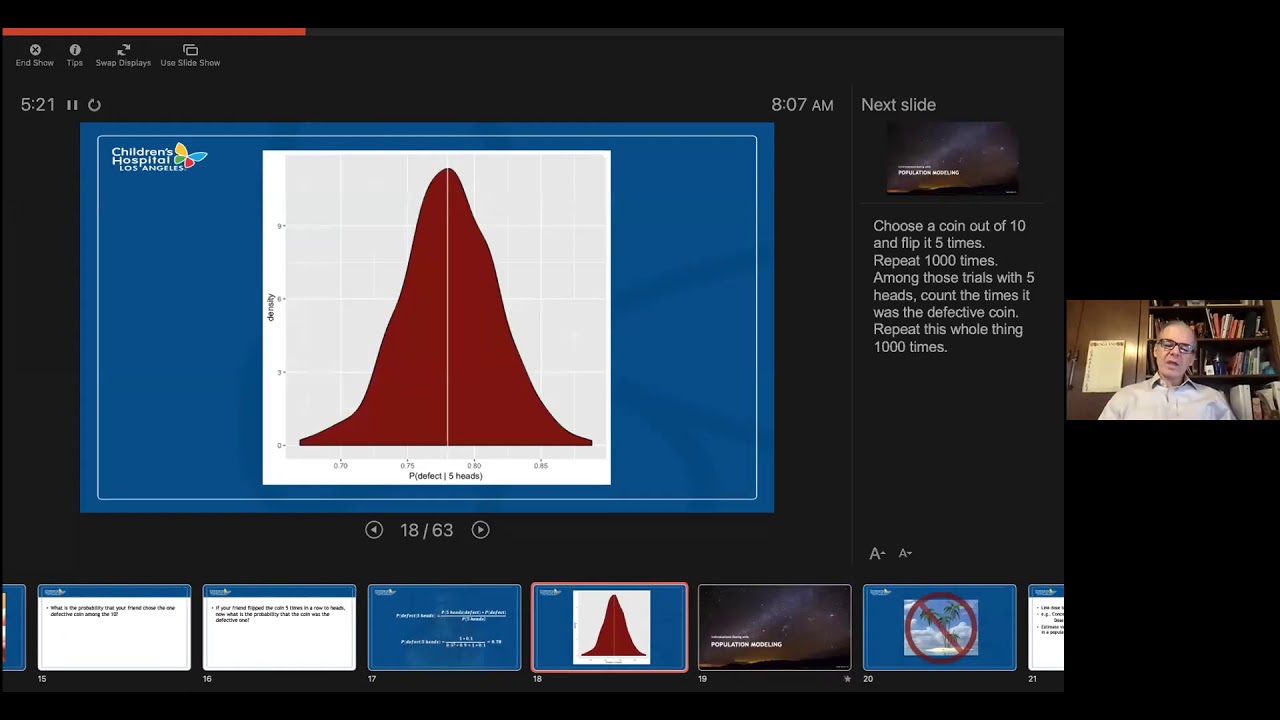1280x720 pixels.
Task: Open partially visible slide 21 thumbnail
Action: coord(1046,627)
